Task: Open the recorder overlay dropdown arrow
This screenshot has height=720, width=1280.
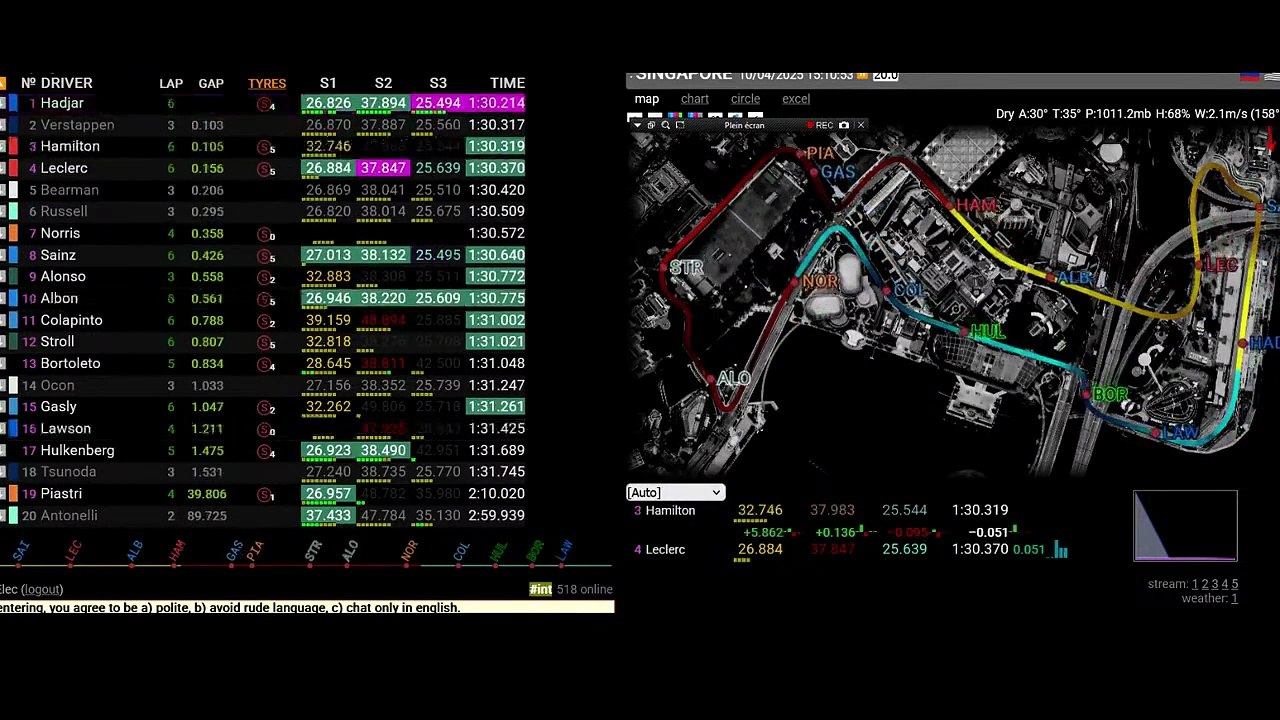Action: [638, 125]
